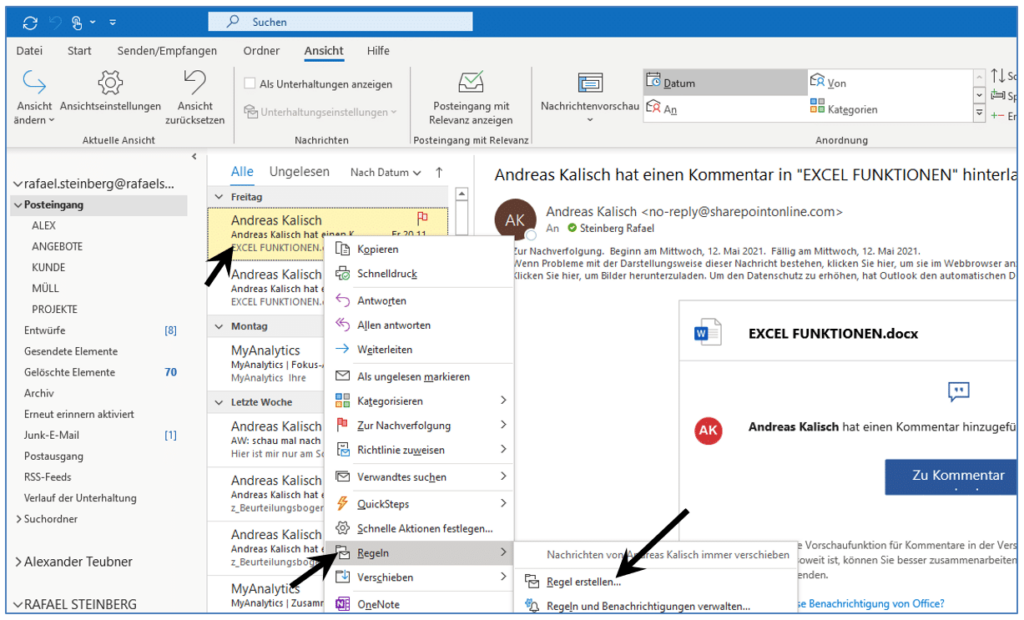Click Posteingang mit Relevanz anzeigen

470,98
